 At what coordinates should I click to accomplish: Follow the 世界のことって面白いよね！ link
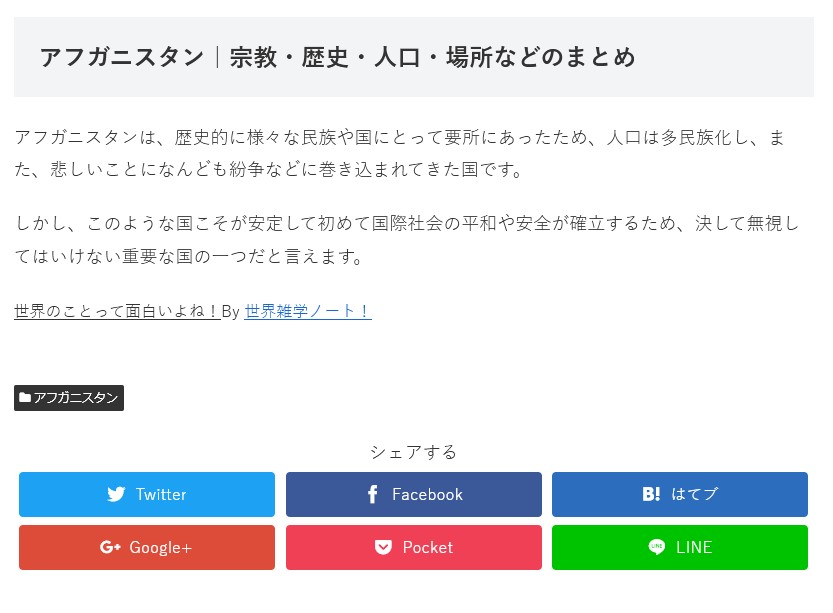(x=117, y=311)
